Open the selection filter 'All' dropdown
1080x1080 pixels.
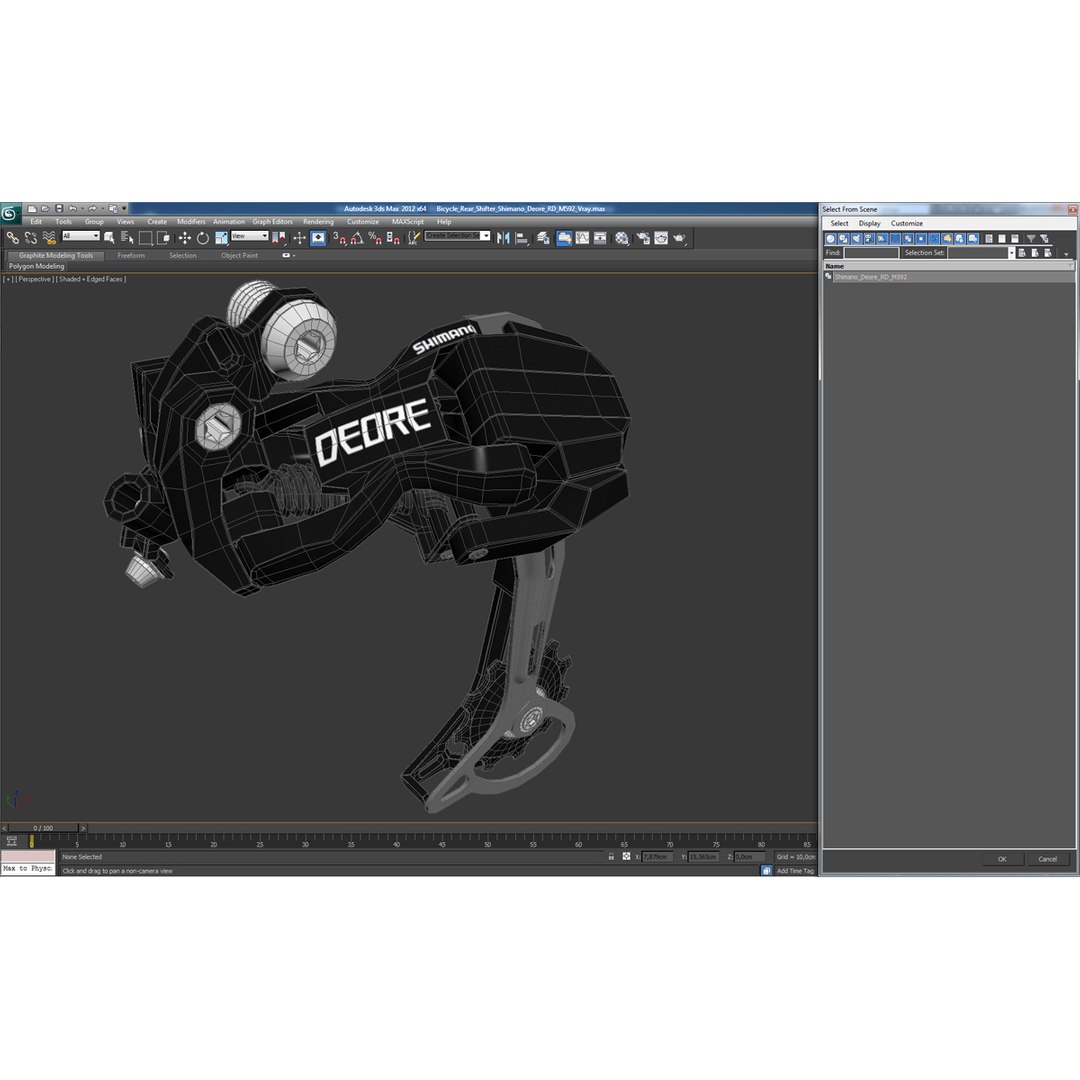81,236
